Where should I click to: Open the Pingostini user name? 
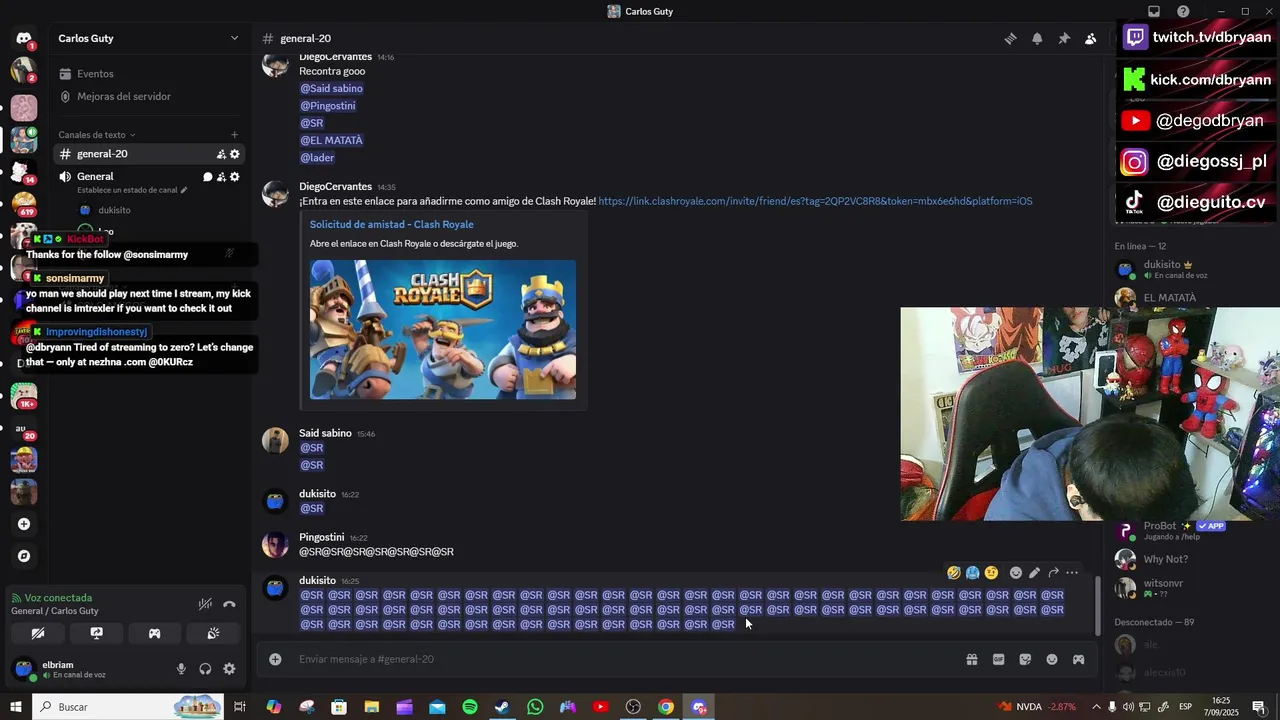(x=321, y=537)
